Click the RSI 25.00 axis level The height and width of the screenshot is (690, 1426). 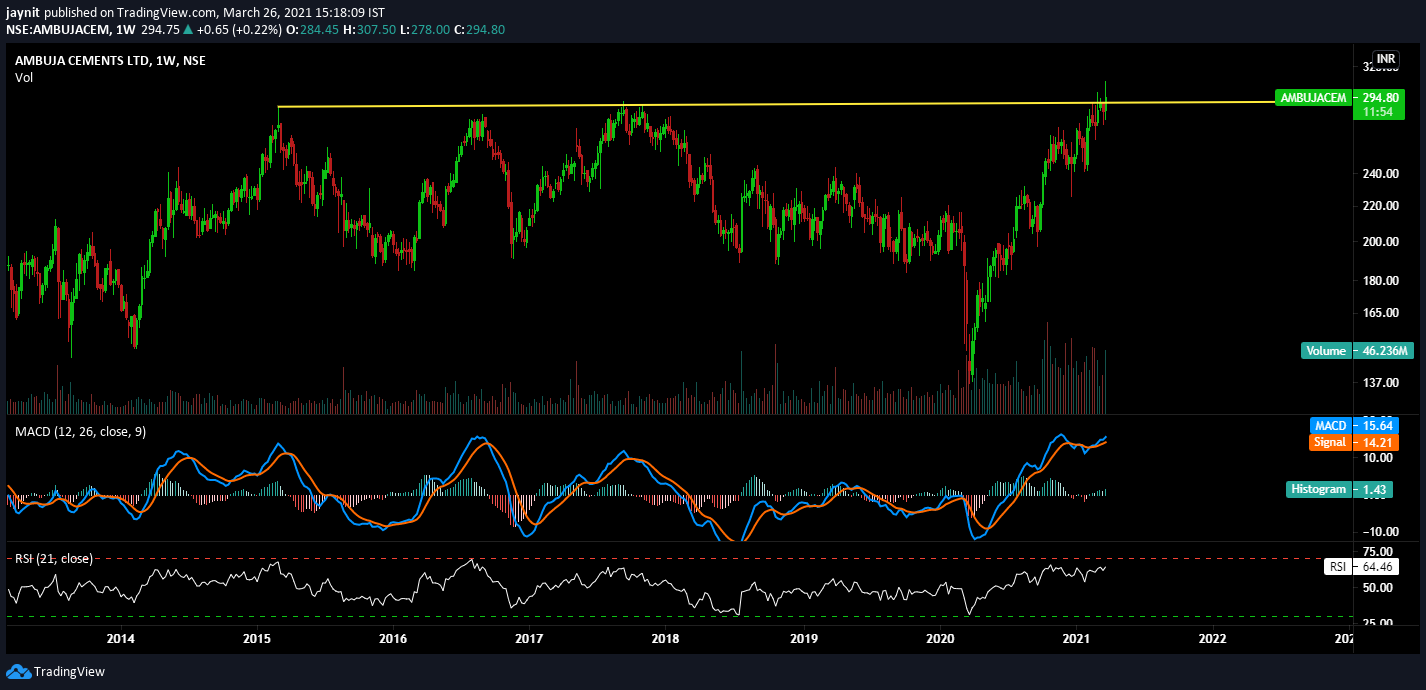tap(1376, 624)
